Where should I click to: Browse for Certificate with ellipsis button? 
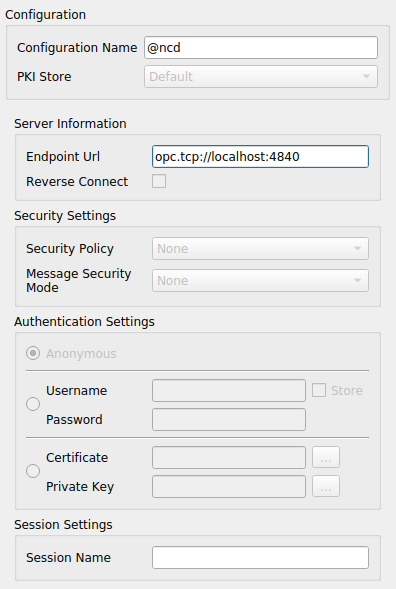(x=326, y=457)
